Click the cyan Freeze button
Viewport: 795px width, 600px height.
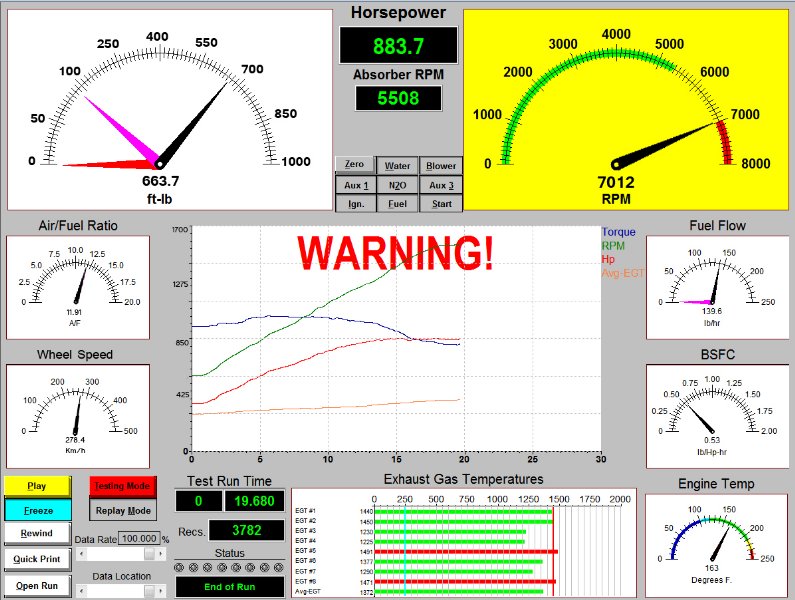click(38, 510)
